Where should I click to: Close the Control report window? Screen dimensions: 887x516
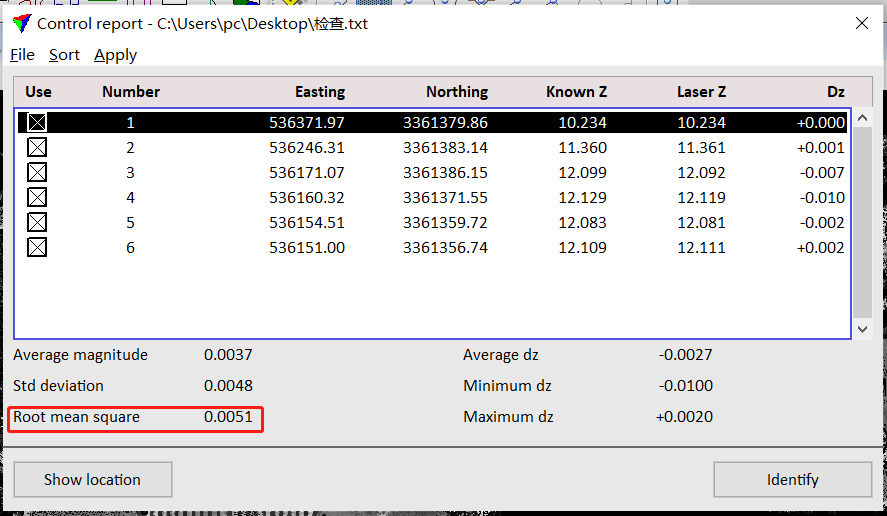point(861,23)
